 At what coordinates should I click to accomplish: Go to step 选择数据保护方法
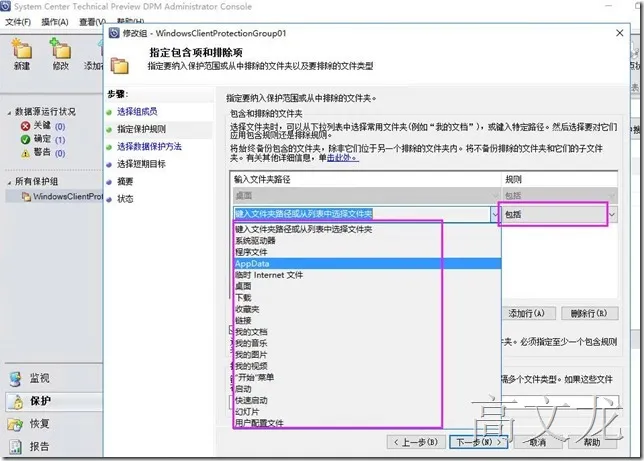(x=149, y=147)
